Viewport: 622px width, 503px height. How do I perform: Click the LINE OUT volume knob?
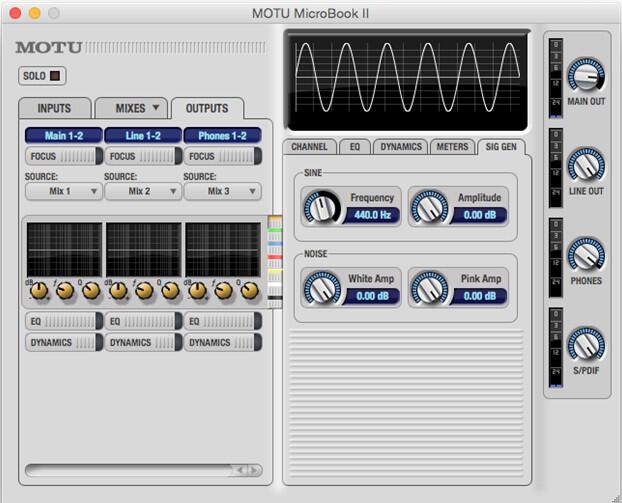coord(586,165)
